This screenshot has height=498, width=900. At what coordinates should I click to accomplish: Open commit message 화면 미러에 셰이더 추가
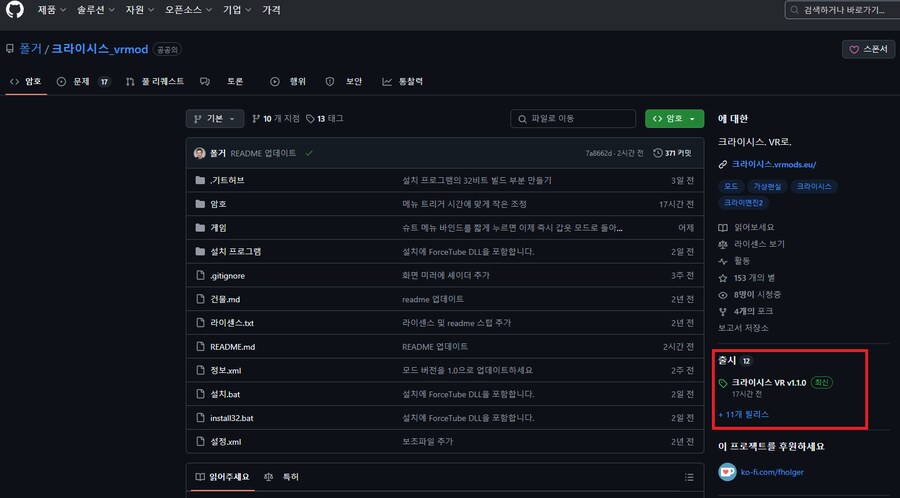click(446, 275)
